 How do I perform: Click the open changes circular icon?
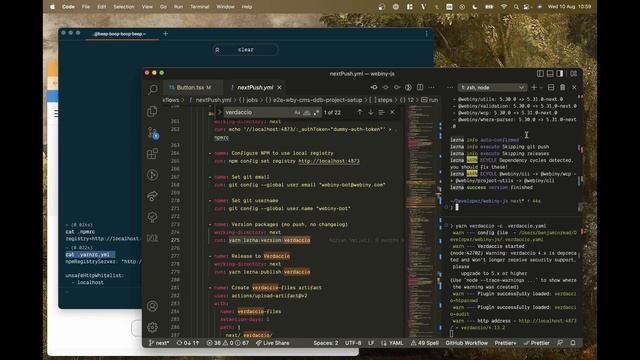[x=408, y=87]
